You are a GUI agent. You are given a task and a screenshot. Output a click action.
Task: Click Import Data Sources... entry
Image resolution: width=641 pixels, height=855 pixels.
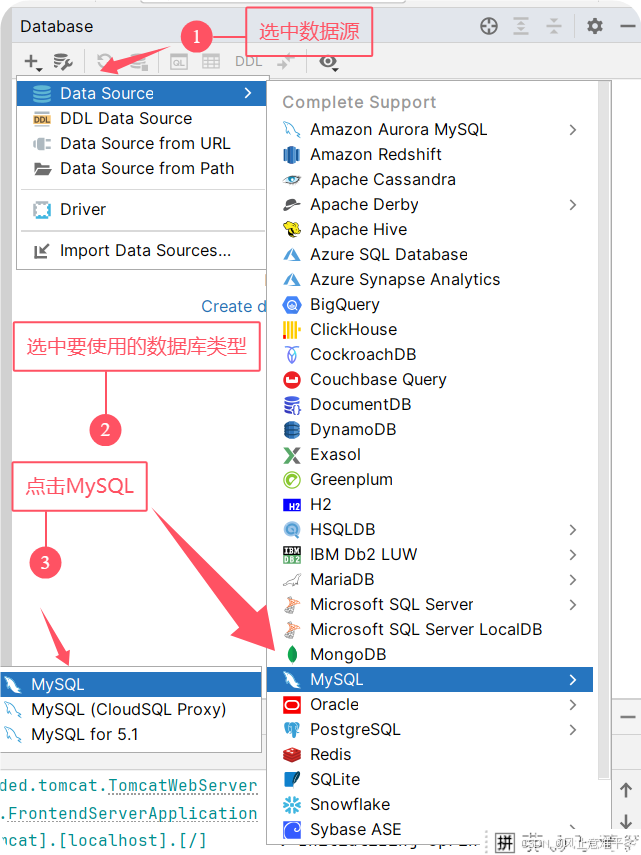(x=141, y=251)
